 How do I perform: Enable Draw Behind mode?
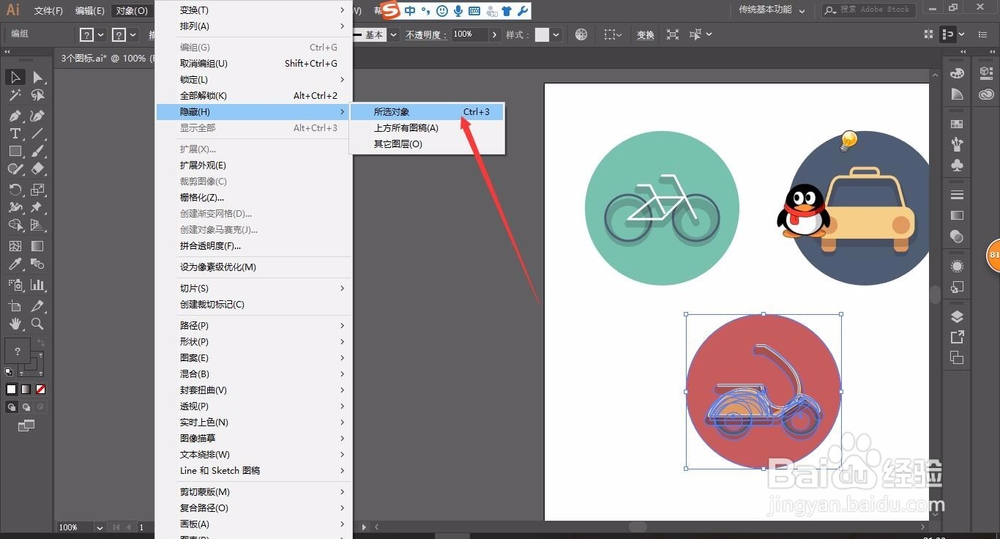(x=26, y=407)
